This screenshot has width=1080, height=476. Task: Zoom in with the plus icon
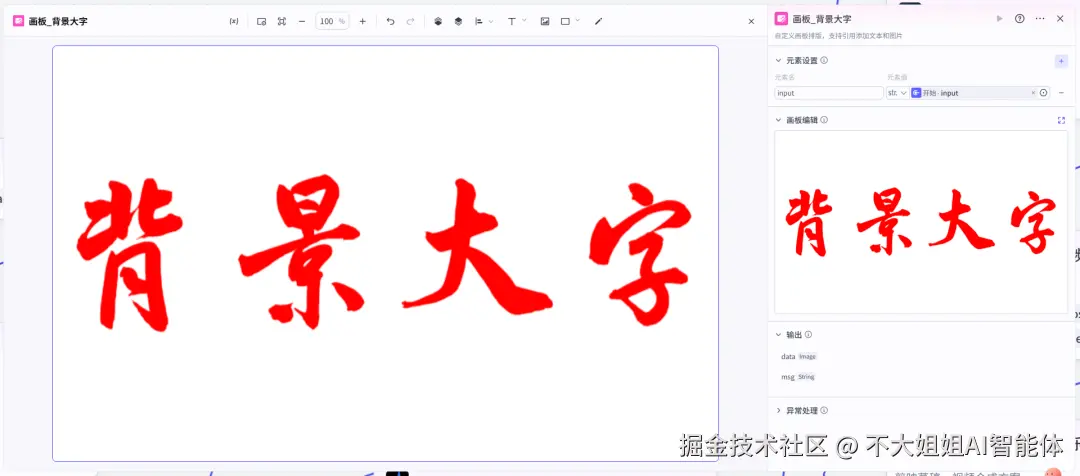(x=363, y=21)
